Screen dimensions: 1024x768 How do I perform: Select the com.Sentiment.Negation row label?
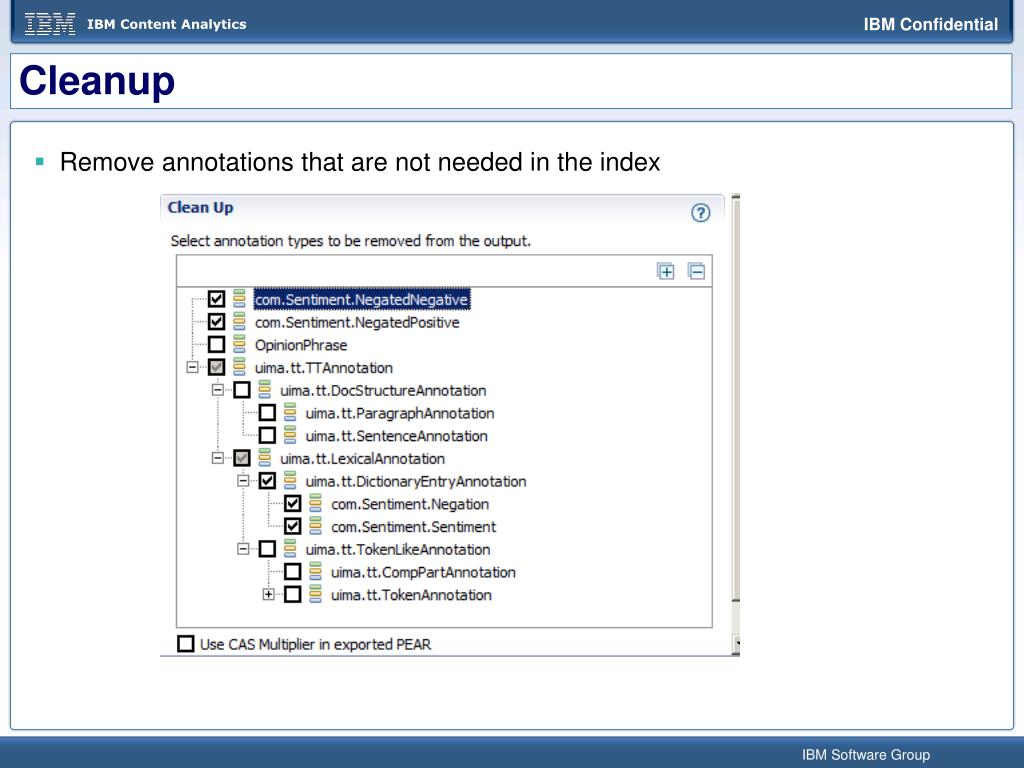pyautogui.click(x=410, y=504)
